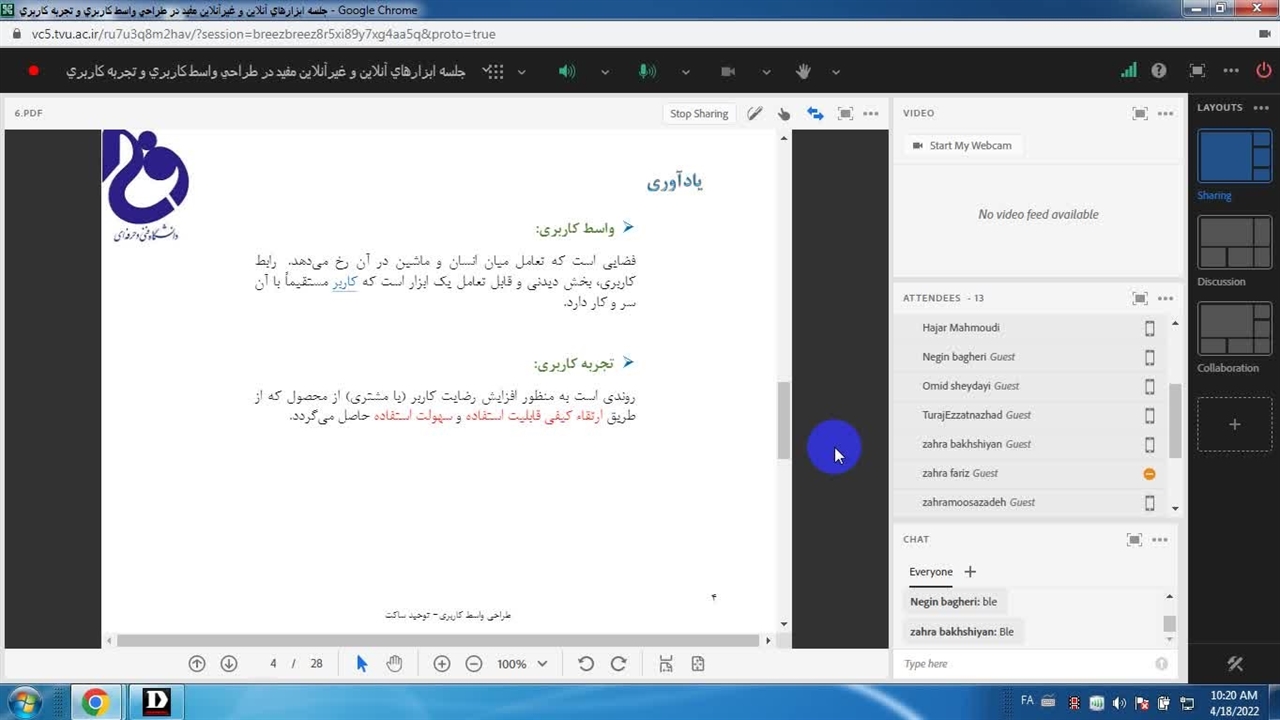Viewport: 1280px width, 720px height.
Task: Select the hand pan tool
Action: pyautogui.click(x=394, y=664)
